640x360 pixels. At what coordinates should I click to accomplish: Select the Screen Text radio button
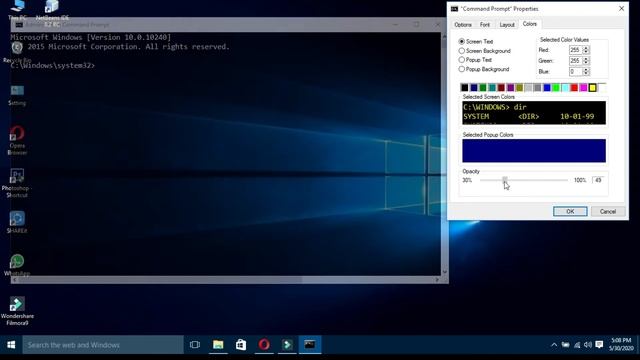462,41
